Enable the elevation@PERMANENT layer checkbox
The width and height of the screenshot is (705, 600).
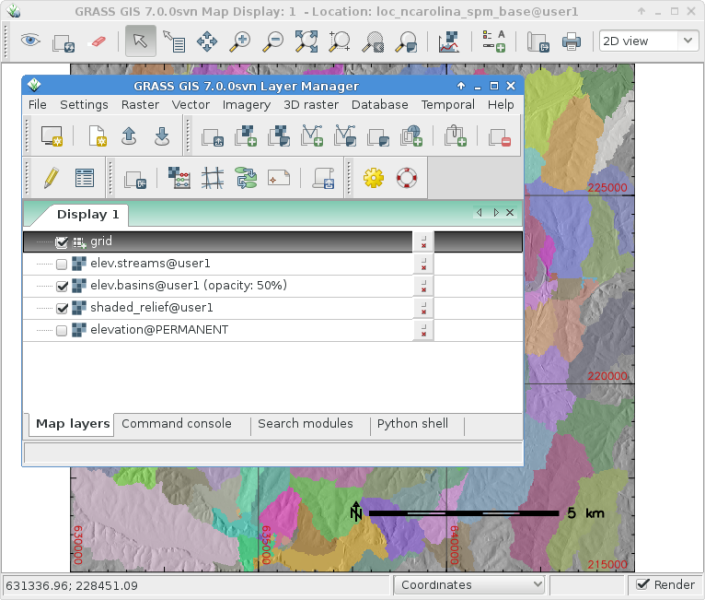click(x=62, y=331)
